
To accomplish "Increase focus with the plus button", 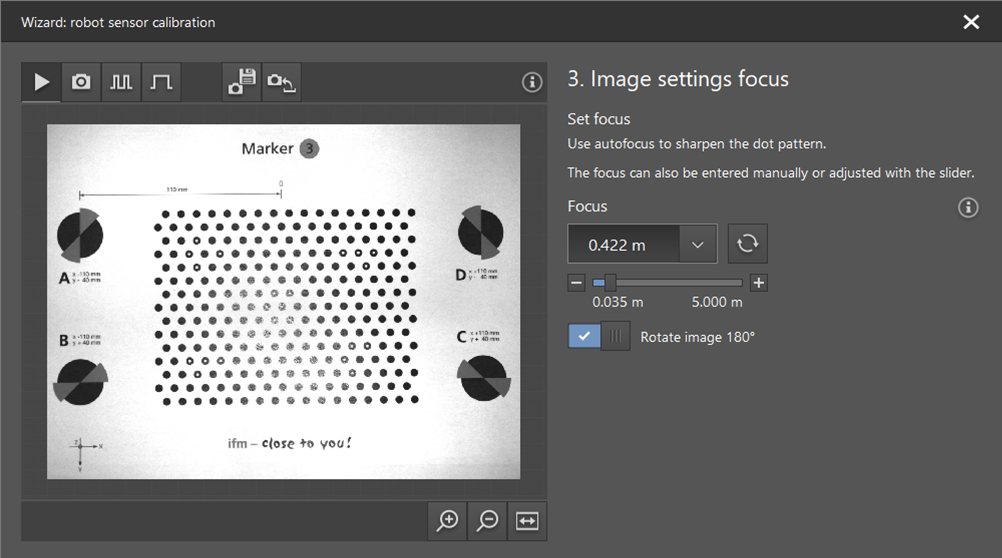I will click(759, 283).
